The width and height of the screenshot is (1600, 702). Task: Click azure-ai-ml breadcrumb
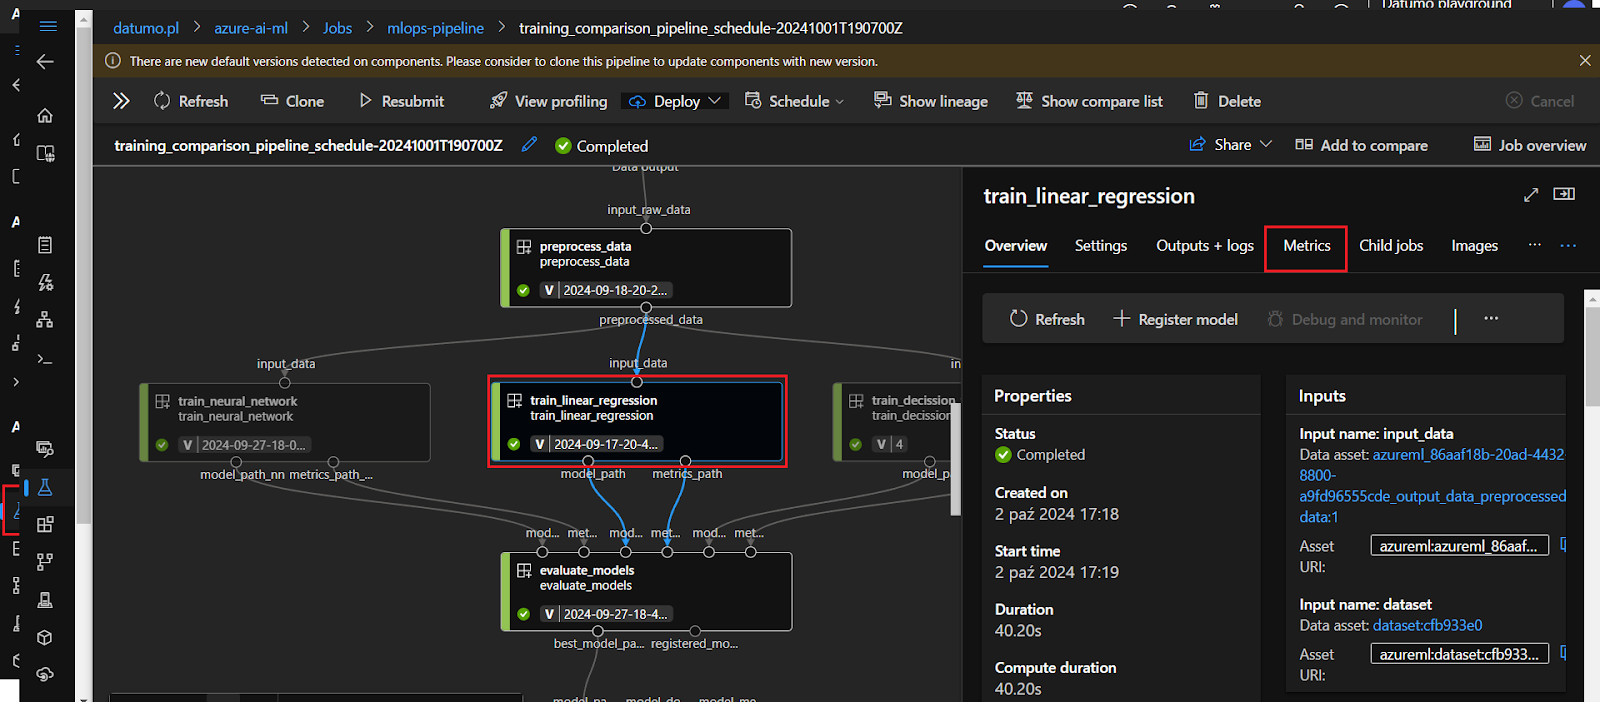tap(251, 28)
